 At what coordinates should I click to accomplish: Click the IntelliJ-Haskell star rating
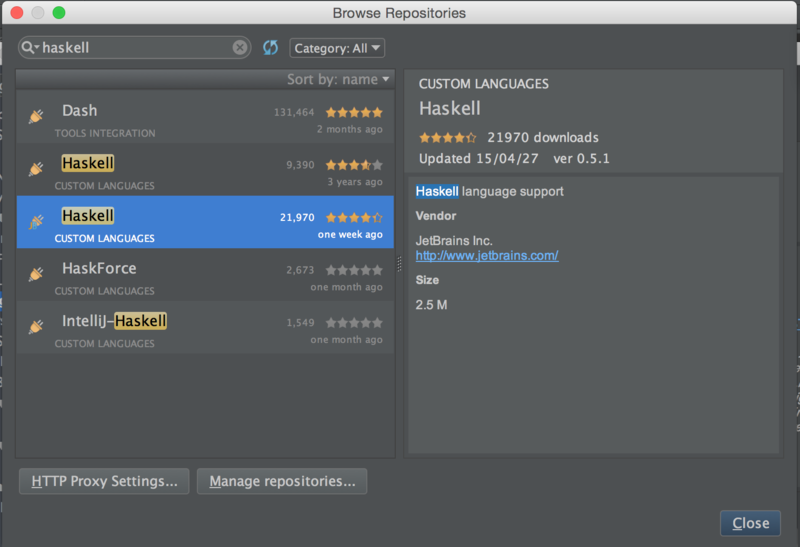click(354, 322)
